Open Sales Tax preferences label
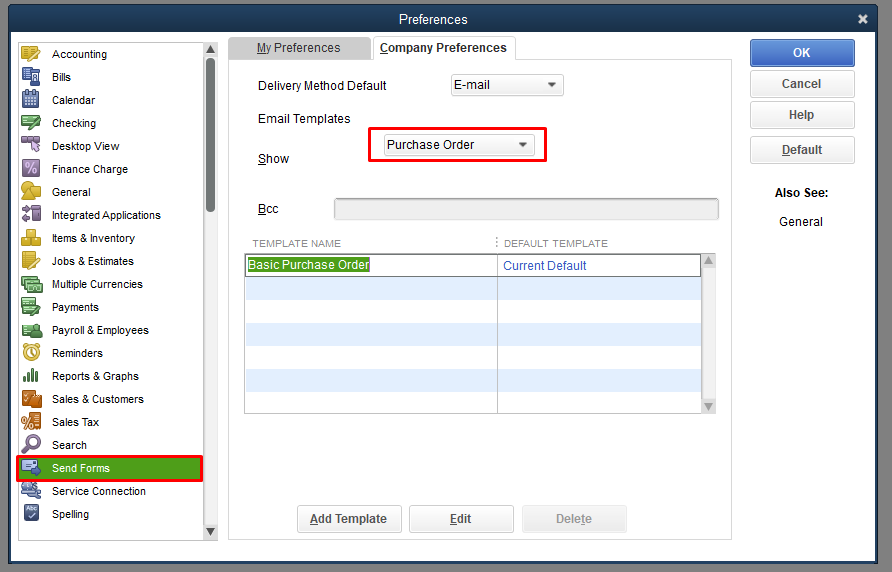 (x=75, y=422)
